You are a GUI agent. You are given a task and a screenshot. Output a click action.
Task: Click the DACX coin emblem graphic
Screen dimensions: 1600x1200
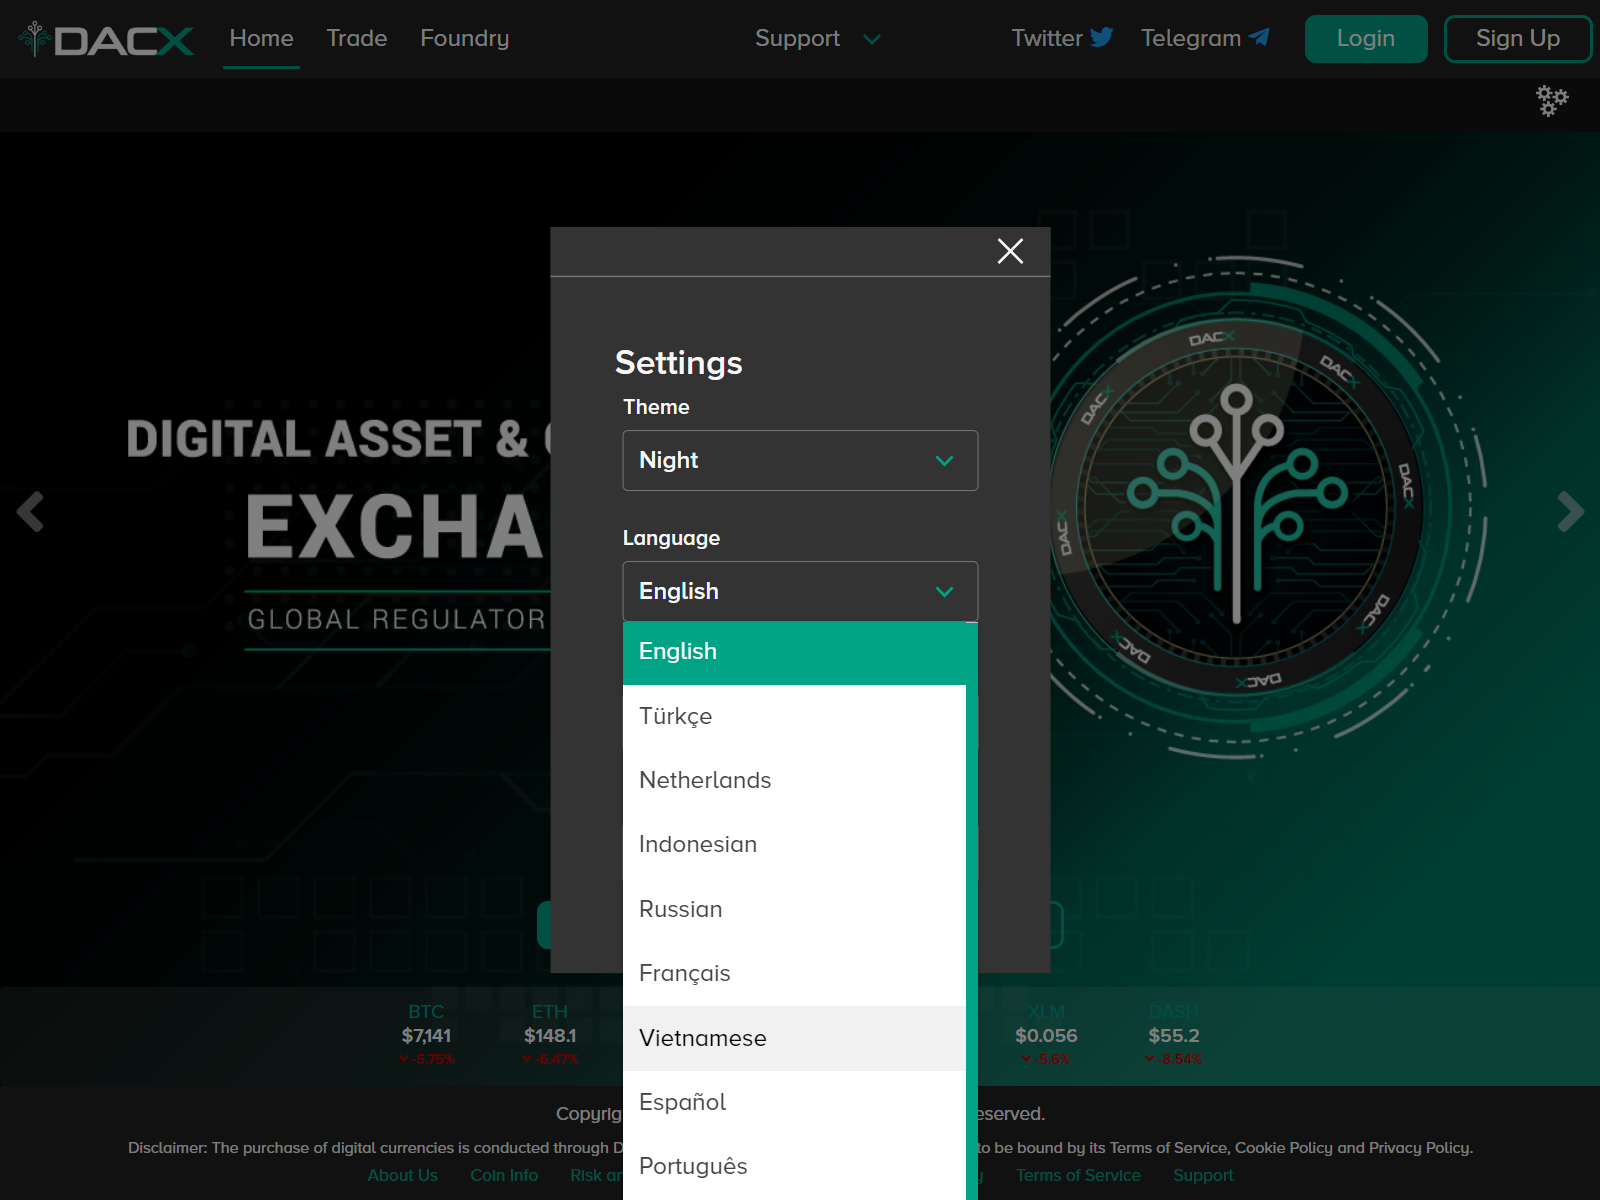click(1238, 506)
